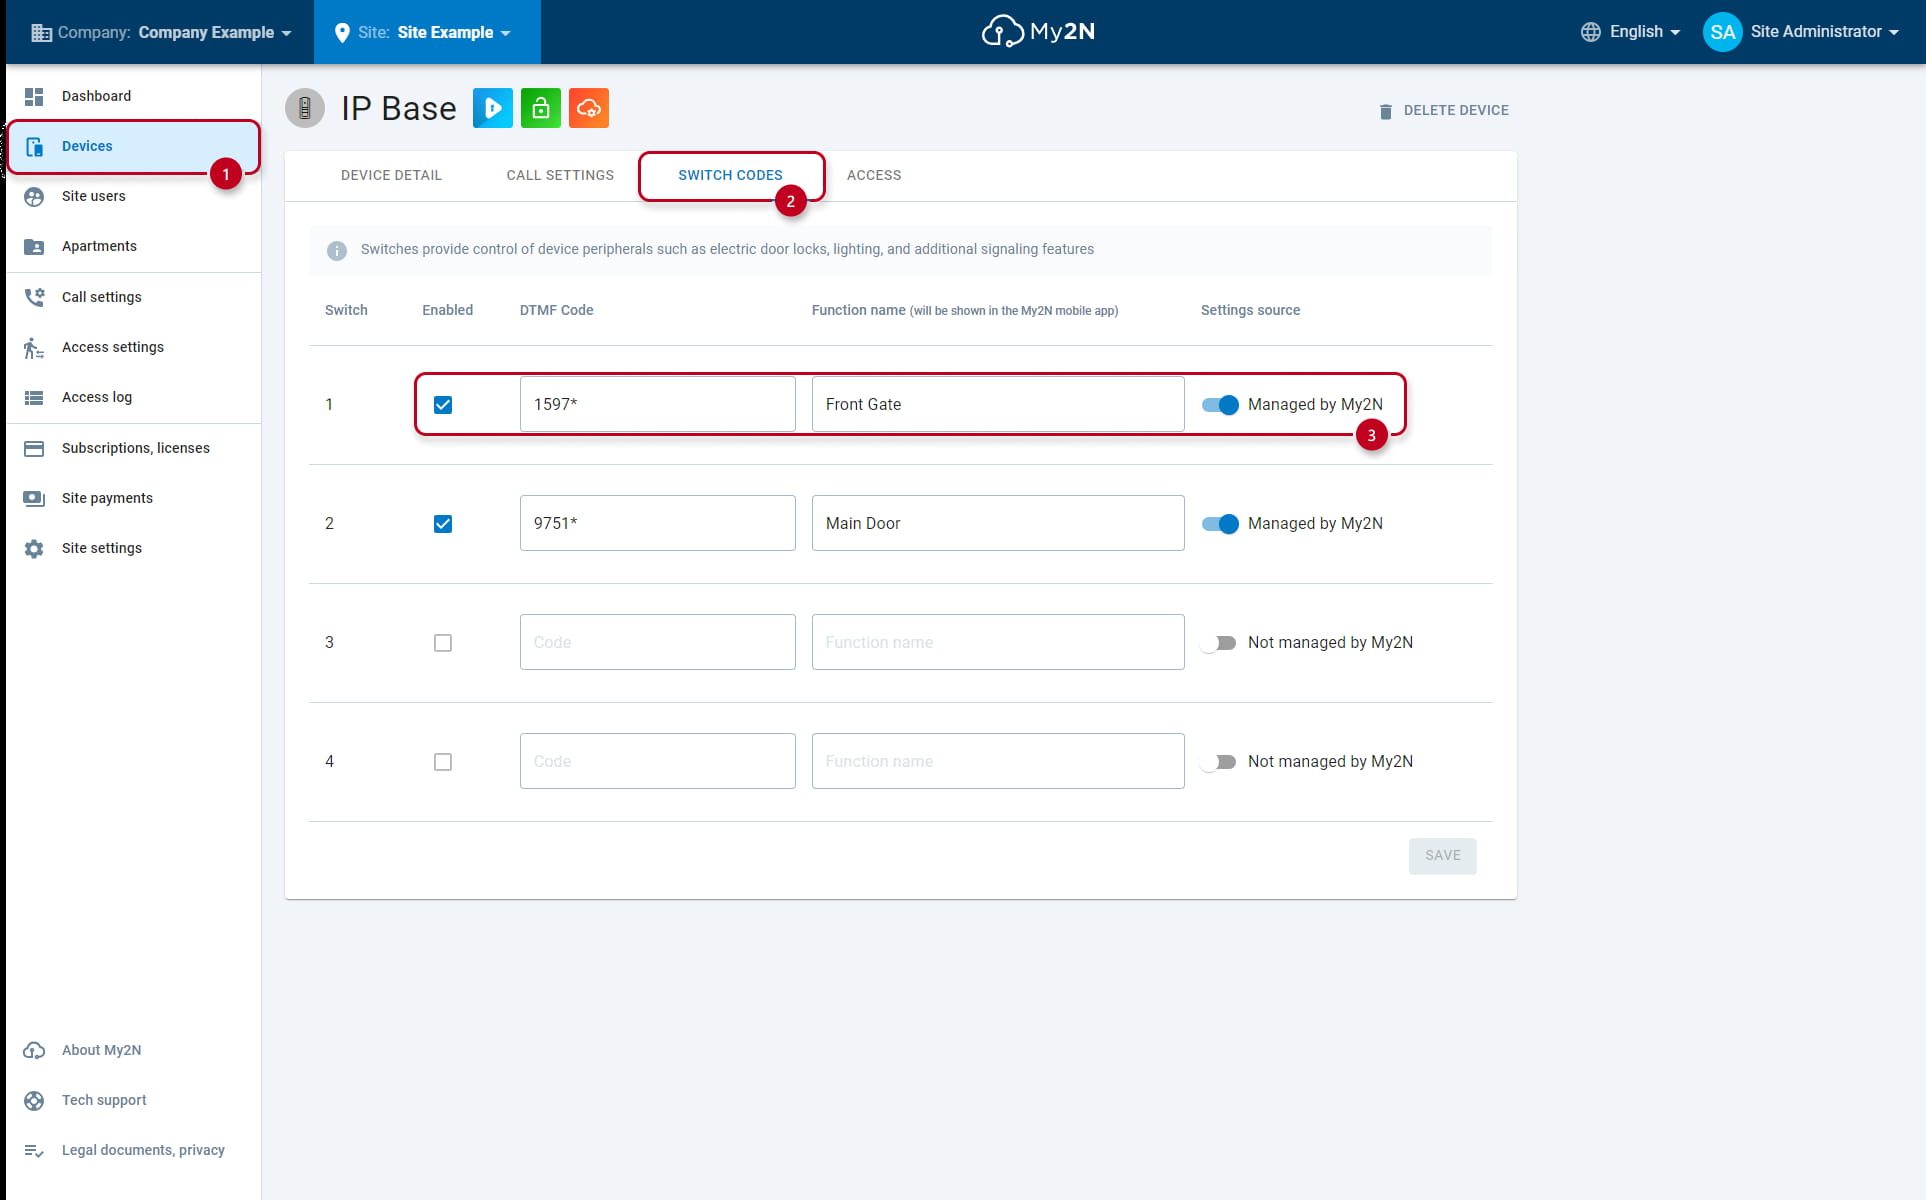
Task: Open the Site Example dropdown
Action: coord(427,32)
